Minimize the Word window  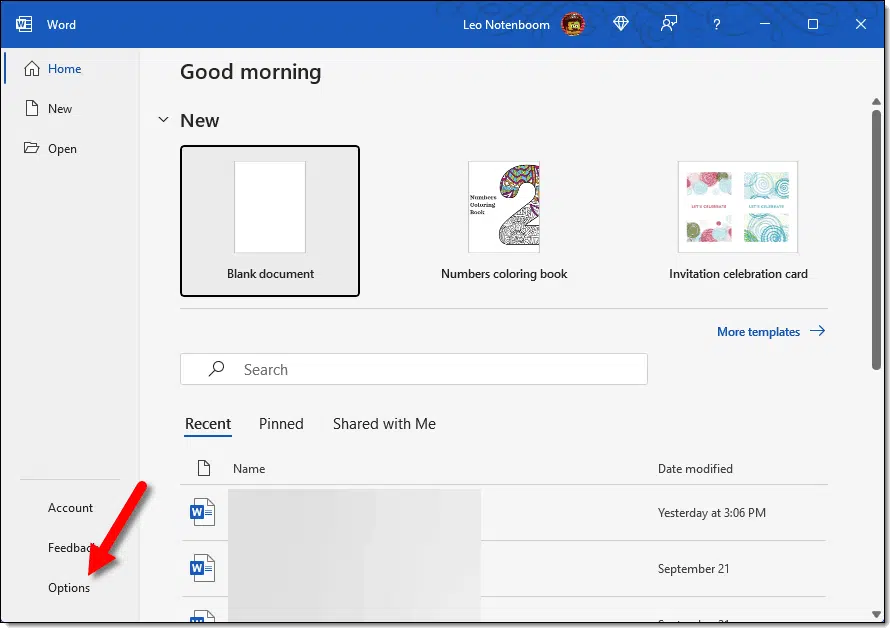[765, 24]
